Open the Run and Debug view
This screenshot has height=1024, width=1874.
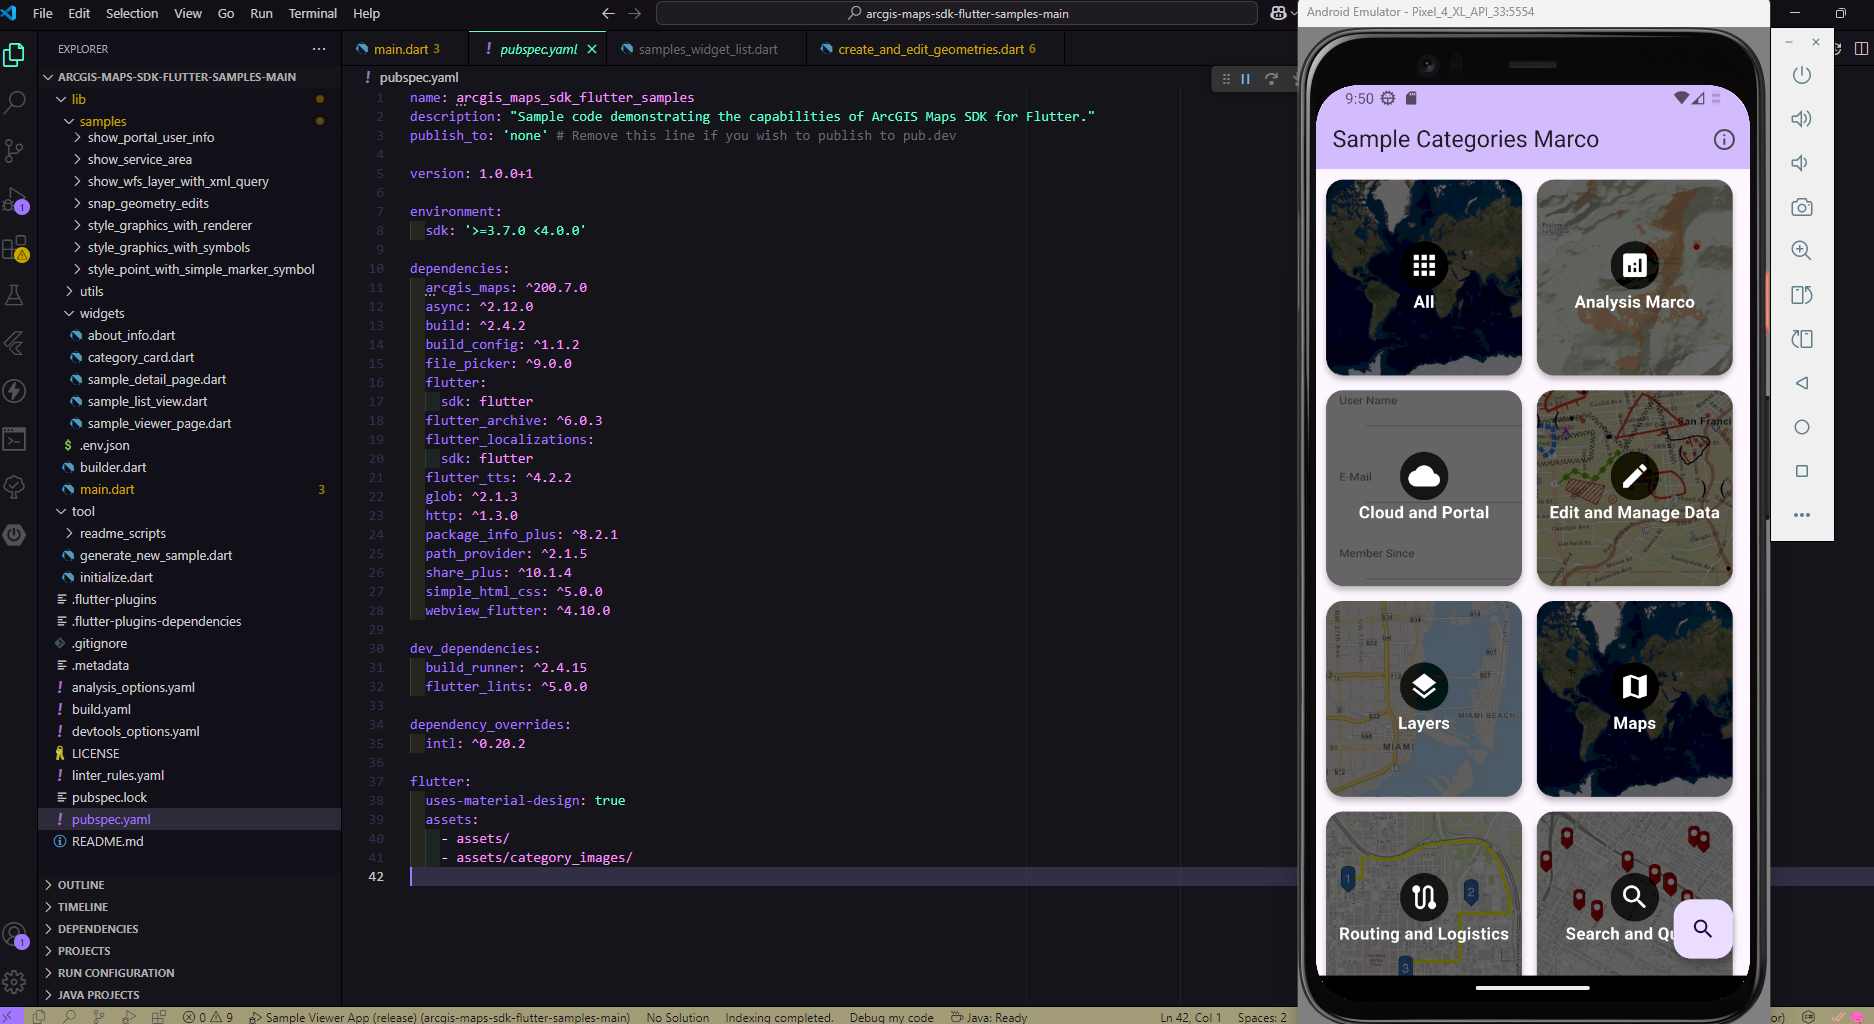(x=15, y=200)
